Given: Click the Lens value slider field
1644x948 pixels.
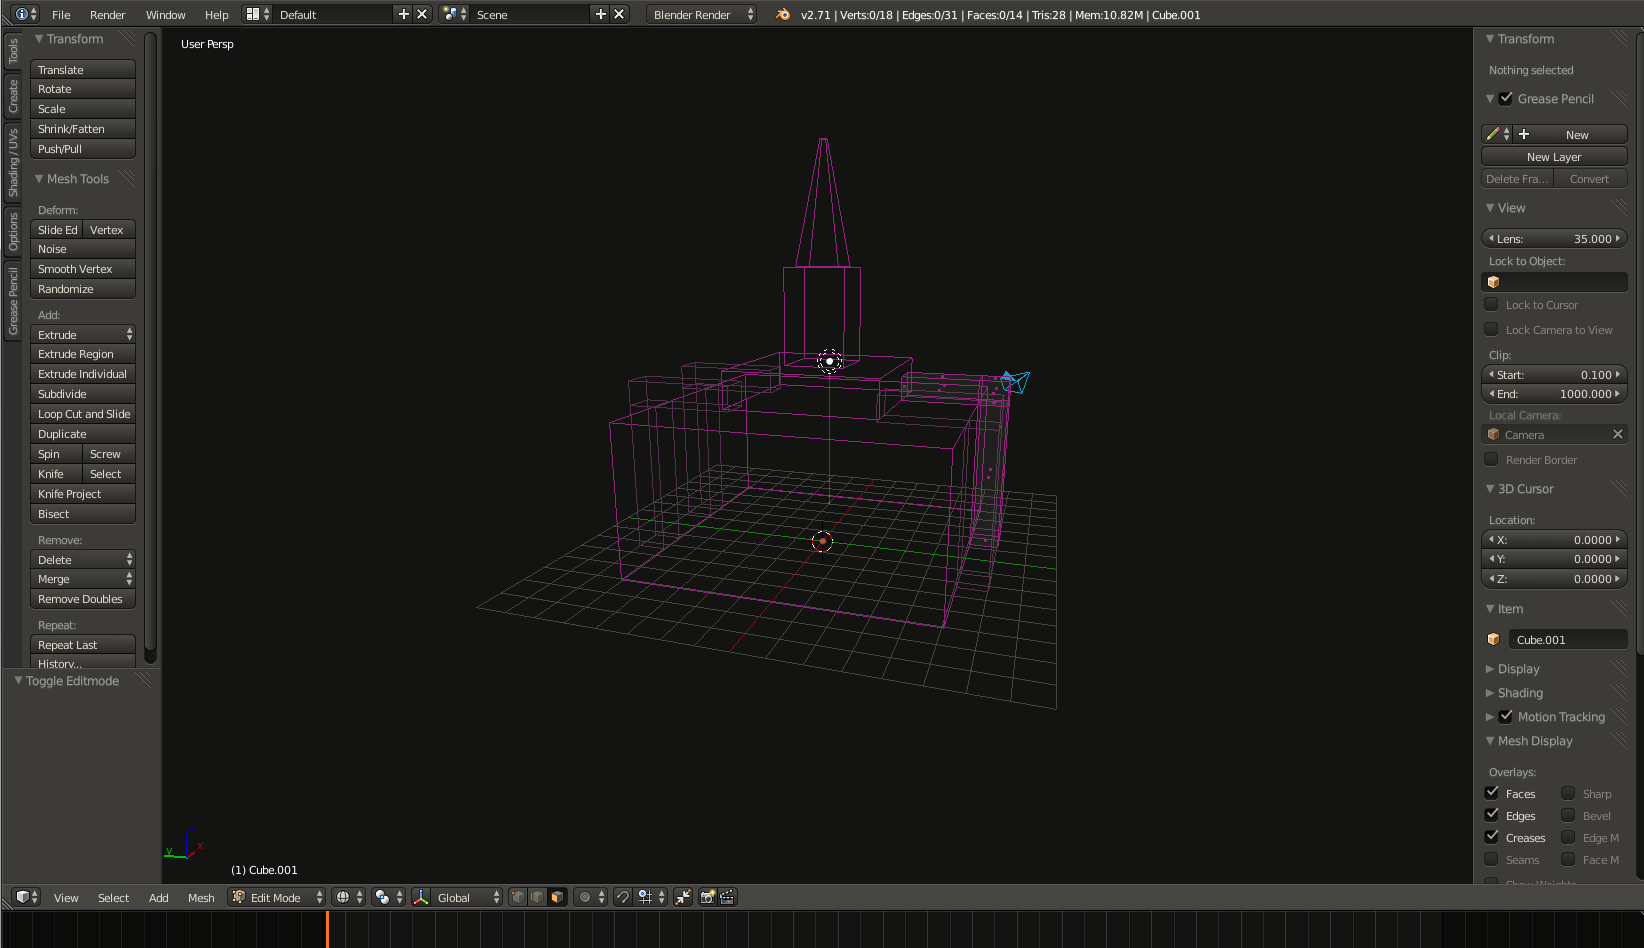Looking at the screenshot, I should point(1554,239).
